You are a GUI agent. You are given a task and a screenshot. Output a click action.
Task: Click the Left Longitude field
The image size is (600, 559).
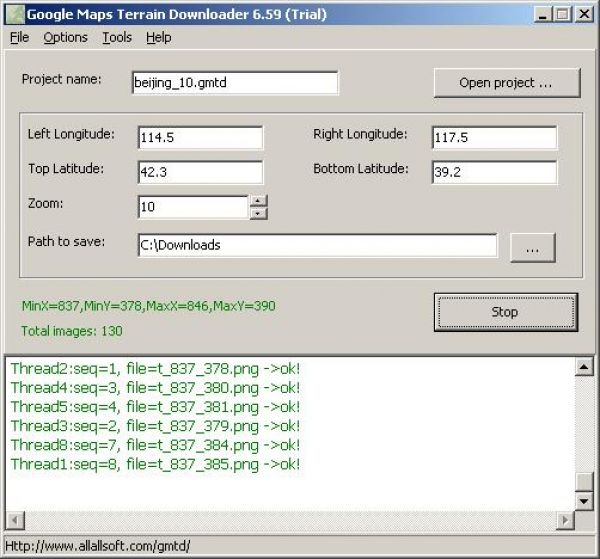(x=200, y=137)
